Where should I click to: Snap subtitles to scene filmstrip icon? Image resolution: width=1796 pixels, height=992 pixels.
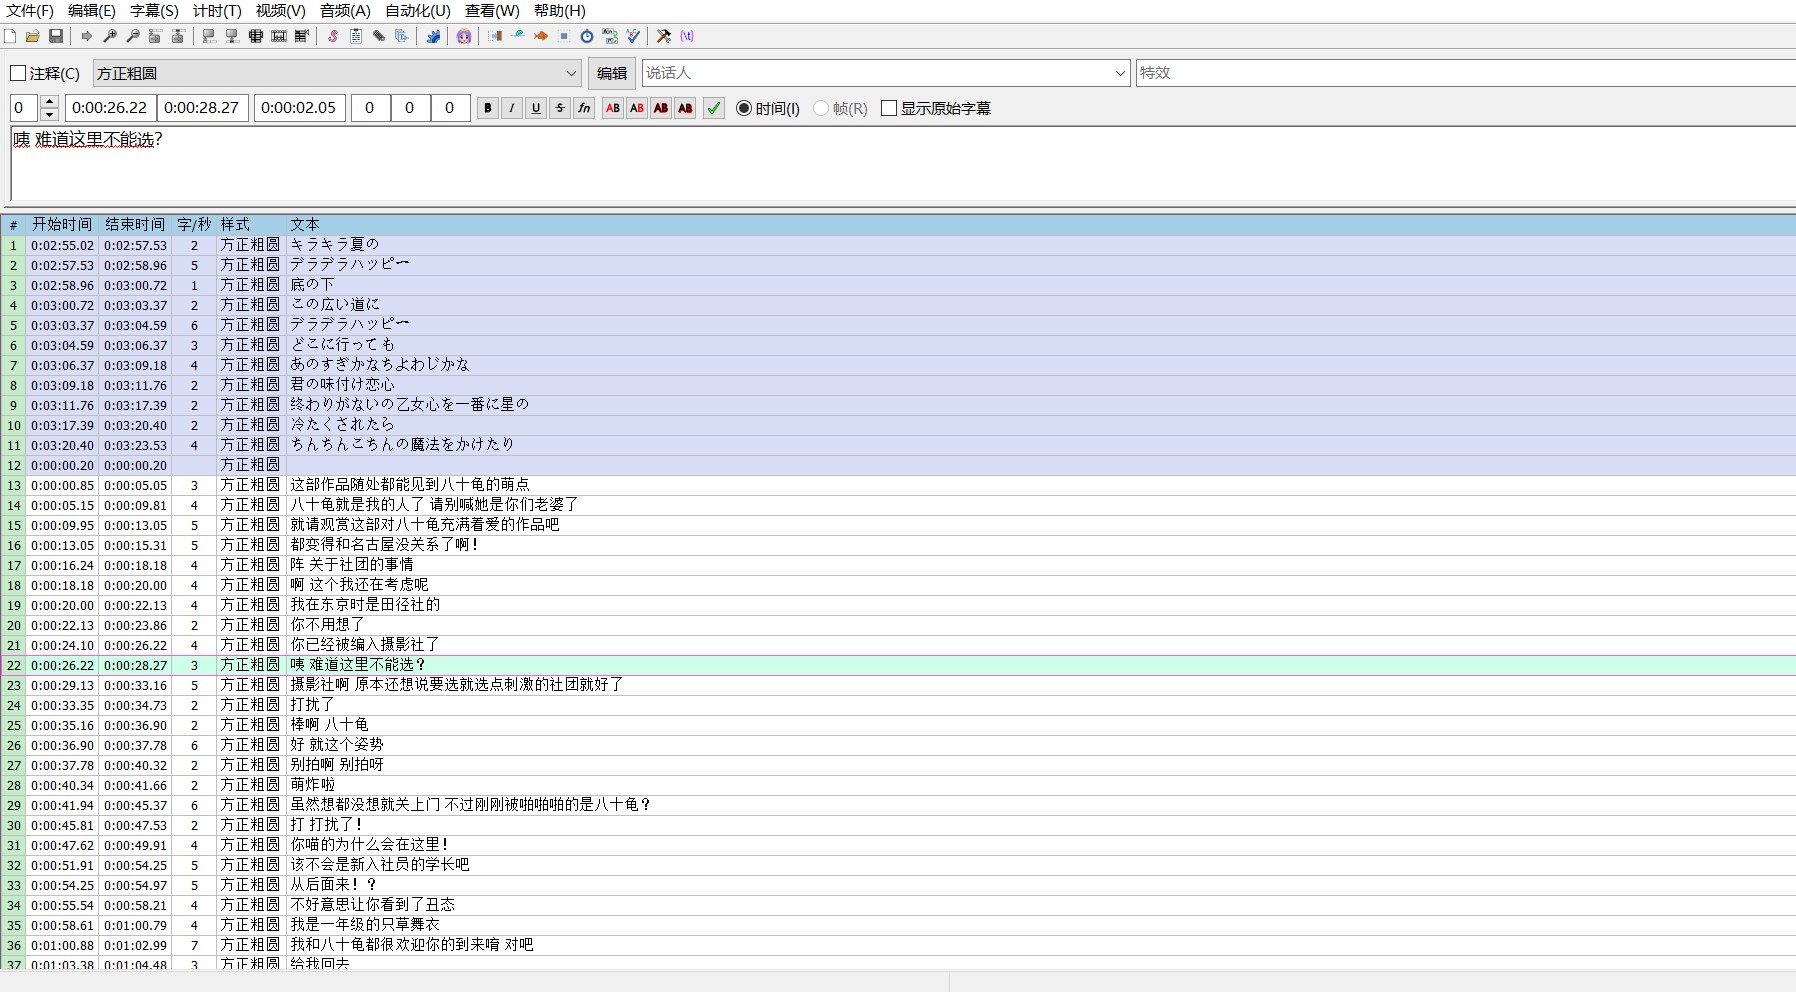279,36
